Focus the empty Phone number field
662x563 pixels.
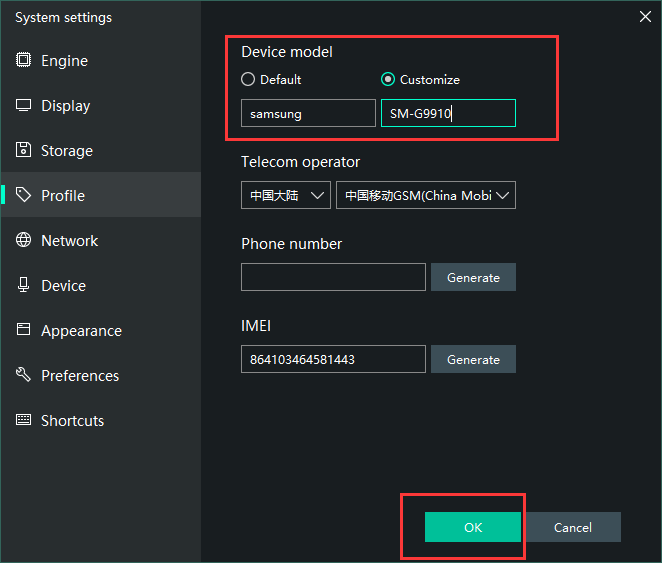click(x=333, y=278)
